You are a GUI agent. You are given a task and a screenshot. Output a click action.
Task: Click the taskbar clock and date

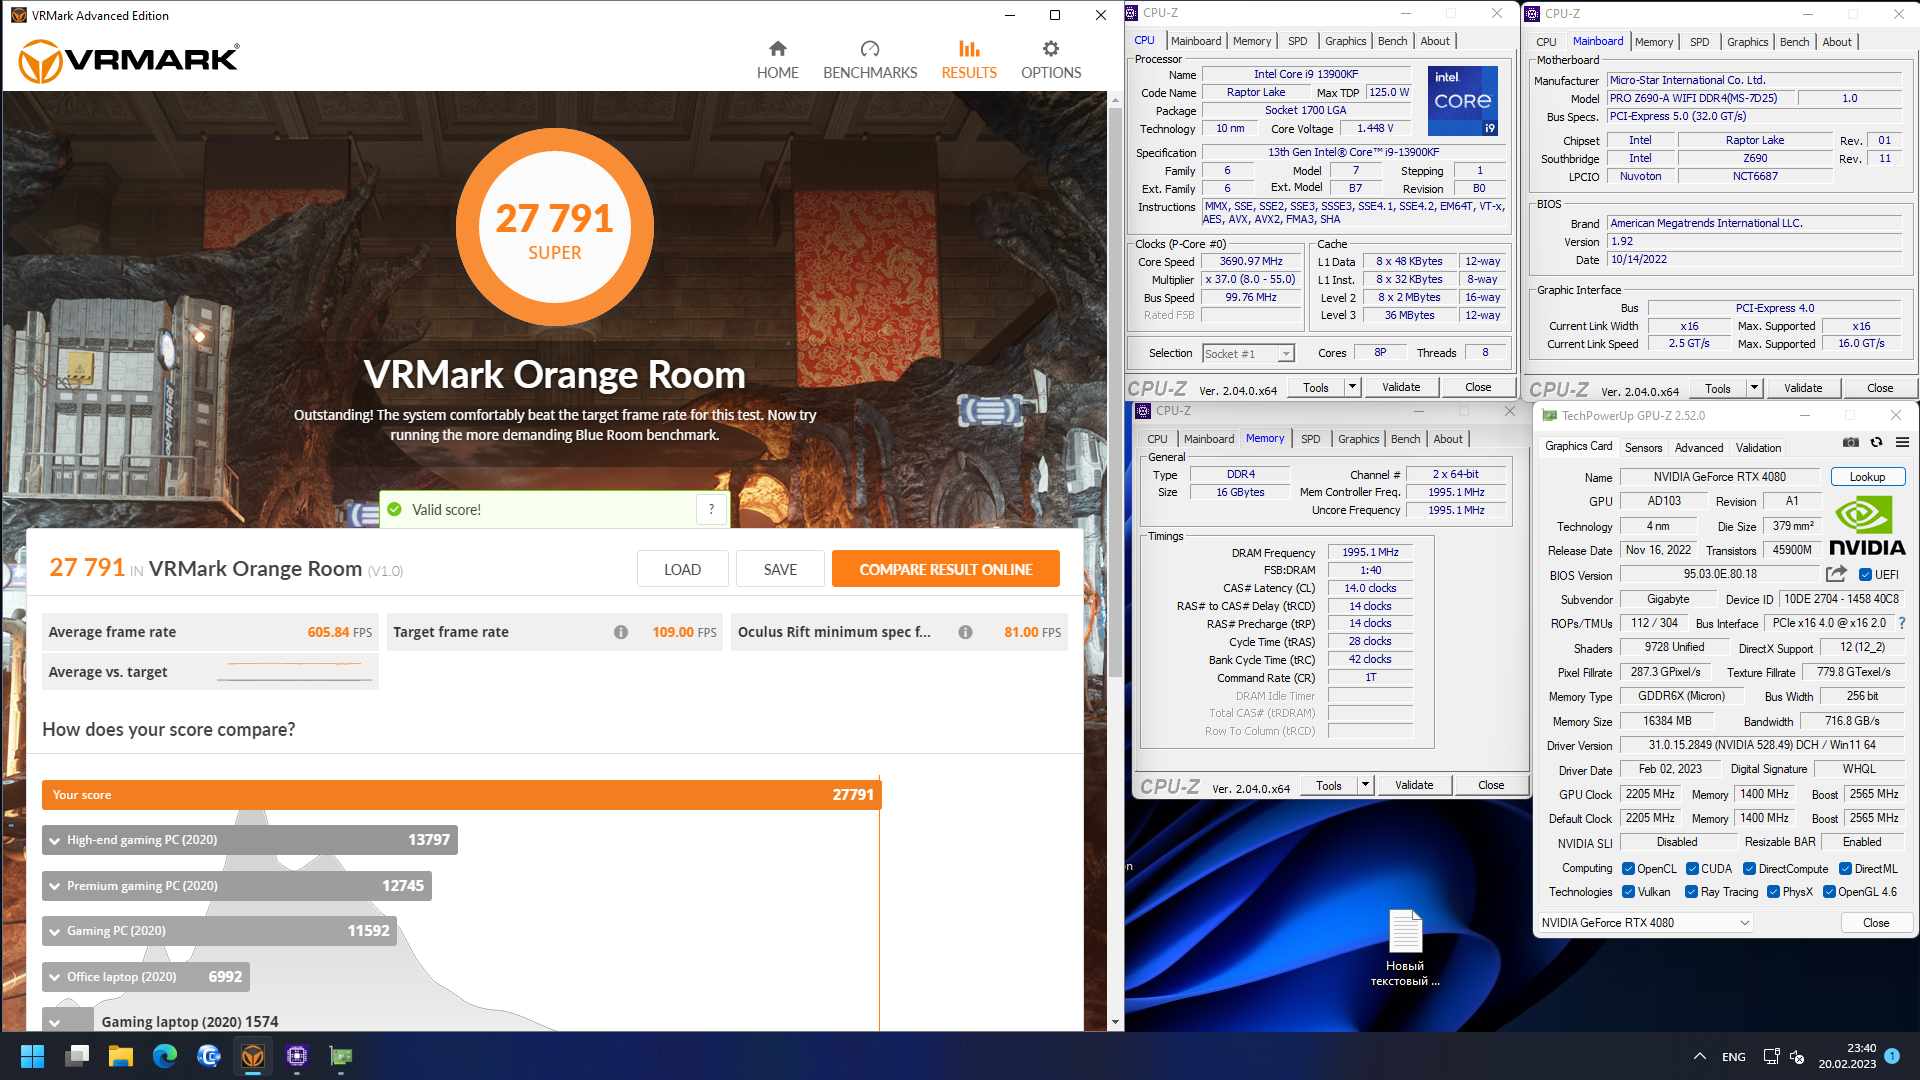point(1847,1056)
